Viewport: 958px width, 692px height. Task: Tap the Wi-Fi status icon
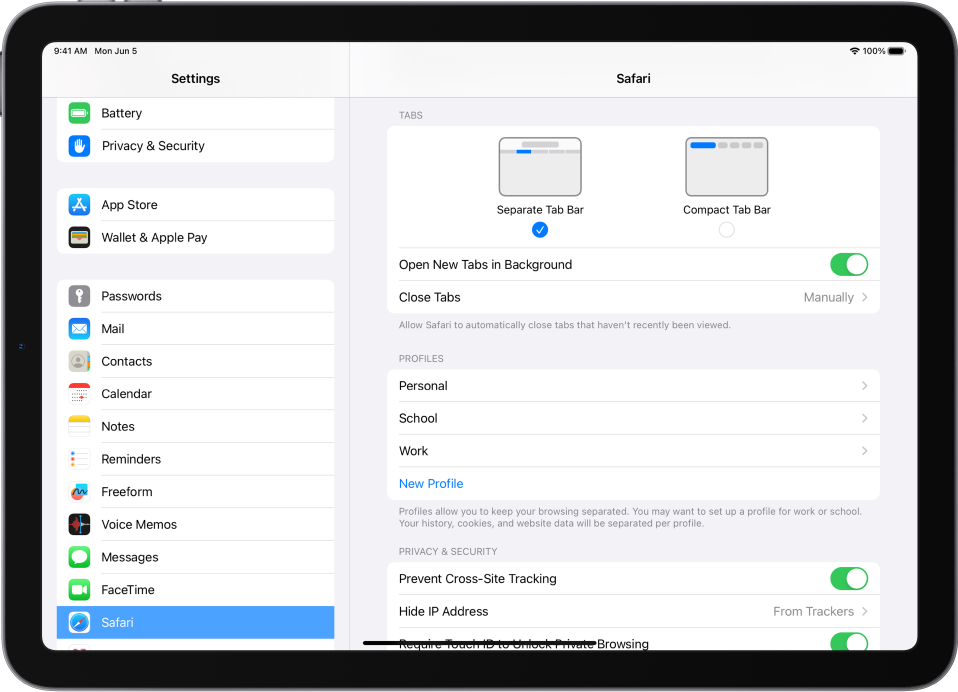(x=855, y=51)
